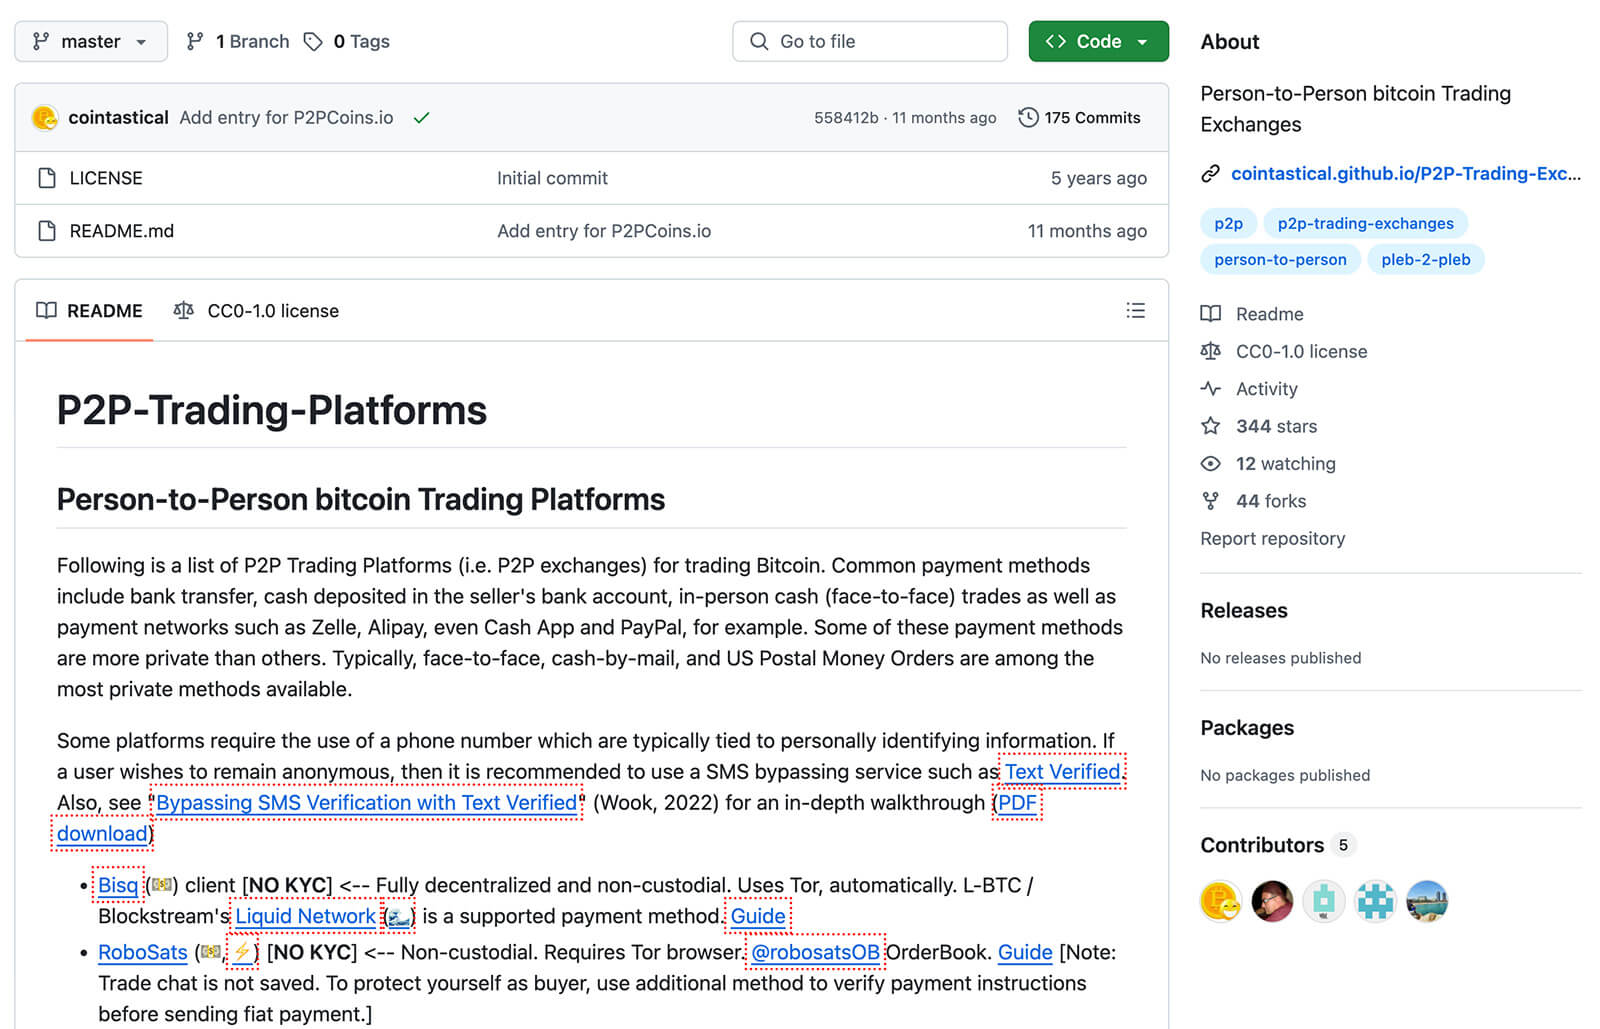
Task: Open the Bisq link
Action: 118,885
